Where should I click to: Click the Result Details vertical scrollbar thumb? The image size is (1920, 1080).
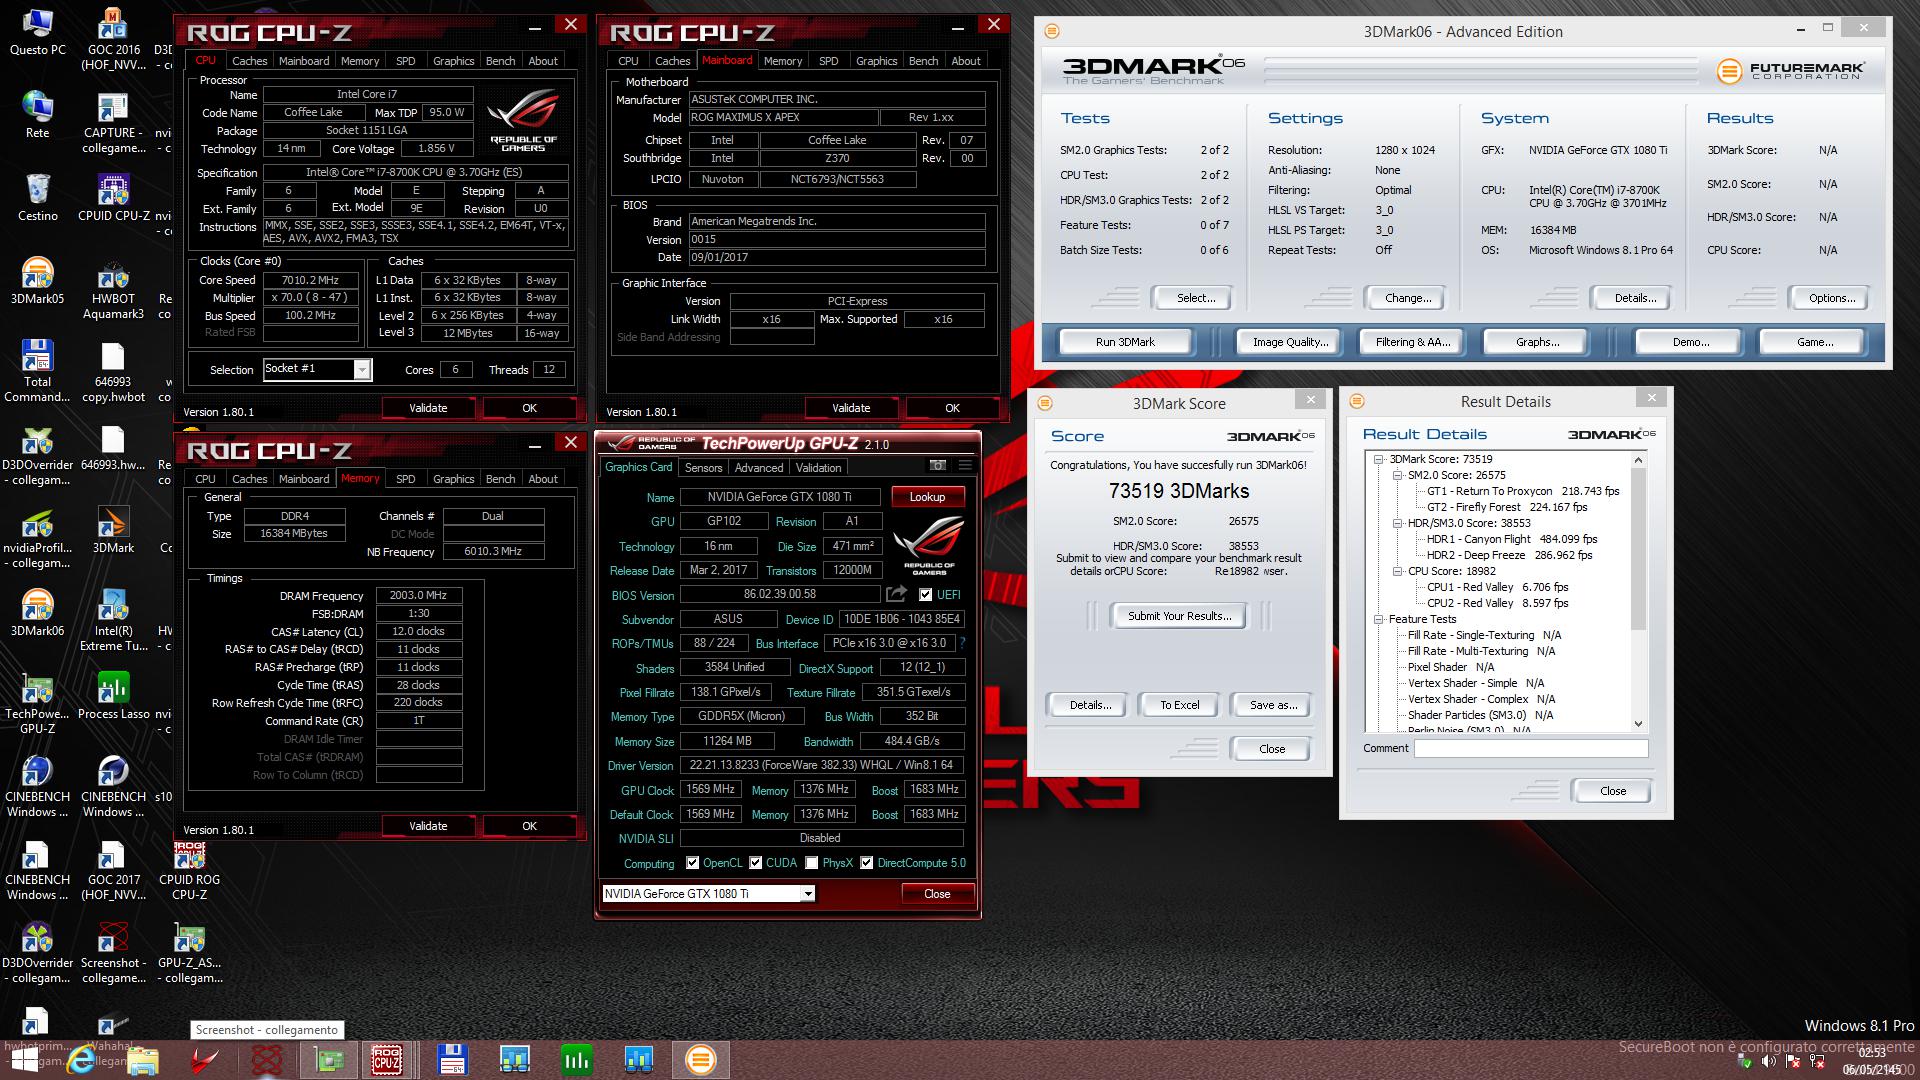1638,548
